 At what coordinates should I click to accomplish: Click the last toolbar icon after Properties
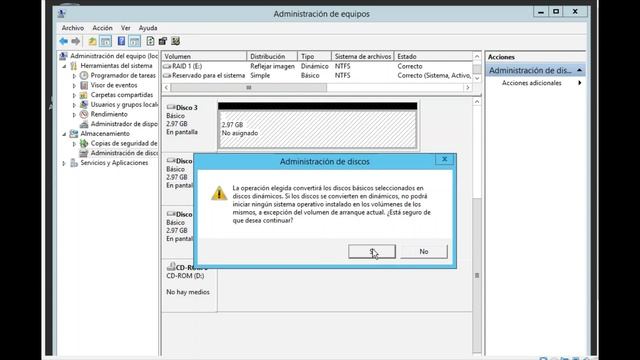(176, 41)
